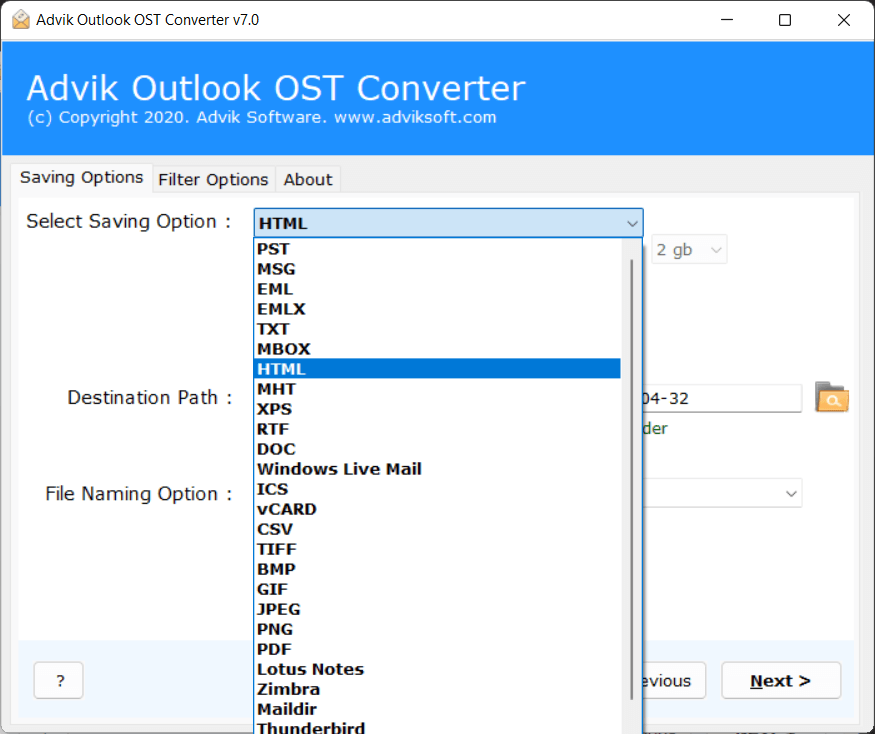Select EML format option

point(437,289)
